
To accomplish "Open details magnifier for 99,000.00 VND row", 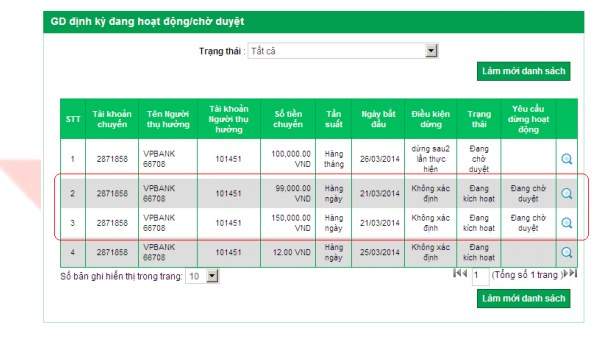I will pos(566,193).
